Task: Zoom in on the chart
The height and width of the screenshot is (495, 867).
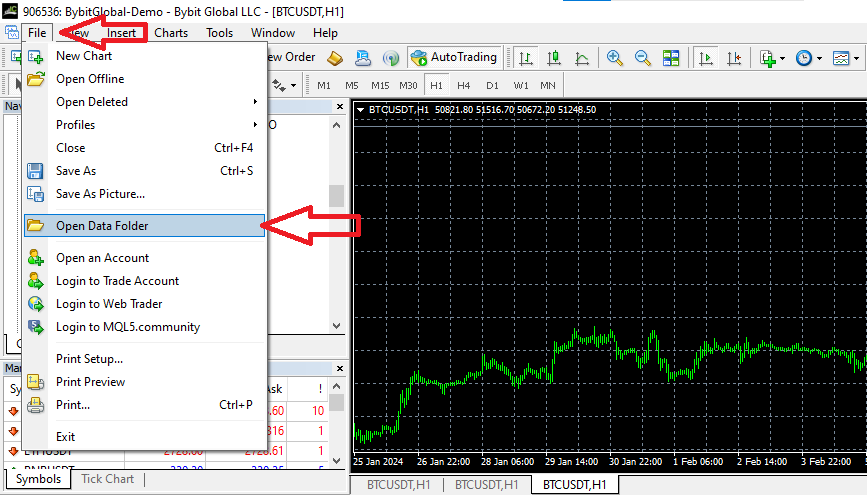Action: pos(614,58)
